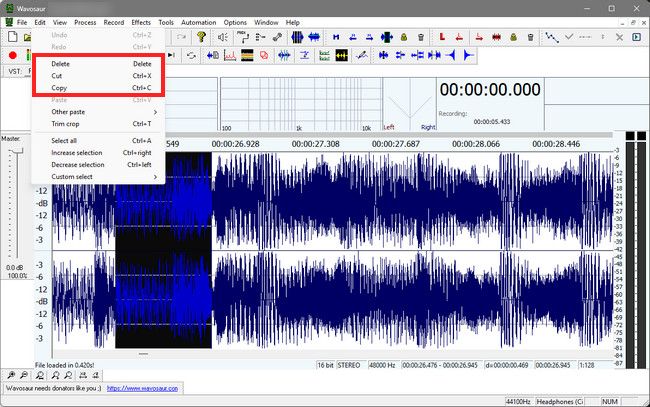Image resolution: width=650 pixels, height=407 pixels.
Task: Open the Tools menu
Action: coord(166,22)
